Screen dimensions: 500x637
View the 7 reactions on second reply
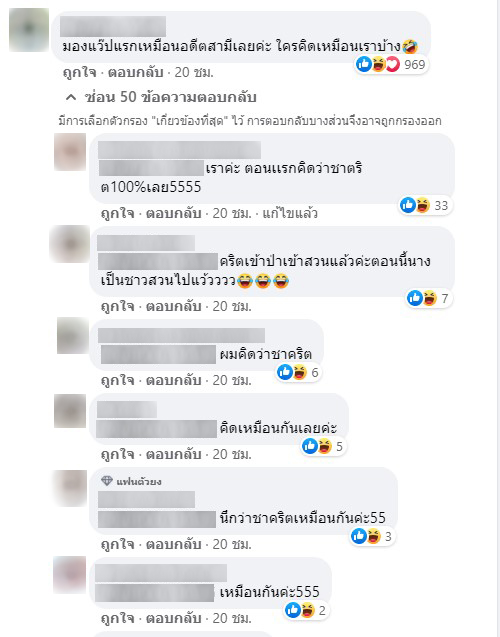click(x=429, y=298)
